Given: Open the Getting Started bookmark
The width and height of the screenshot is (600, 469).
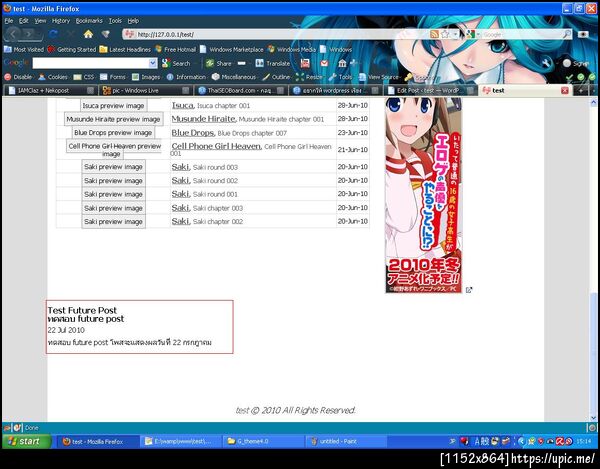Looking at the screenshot, I should [x=72, y=49].
